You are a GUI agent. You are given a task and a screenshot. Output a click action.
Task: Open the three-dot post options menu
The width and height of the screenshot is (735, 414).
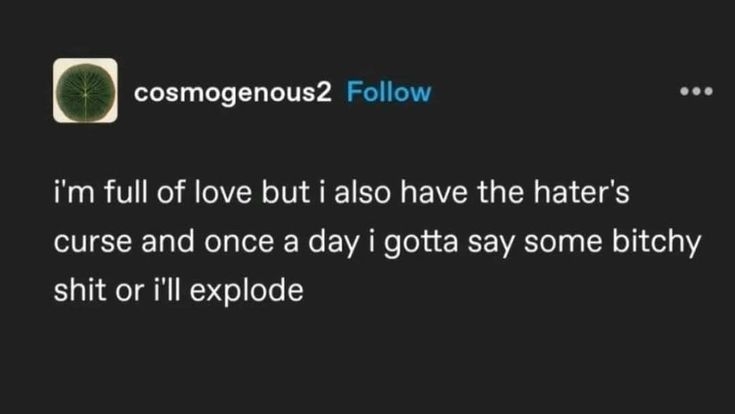694,92
